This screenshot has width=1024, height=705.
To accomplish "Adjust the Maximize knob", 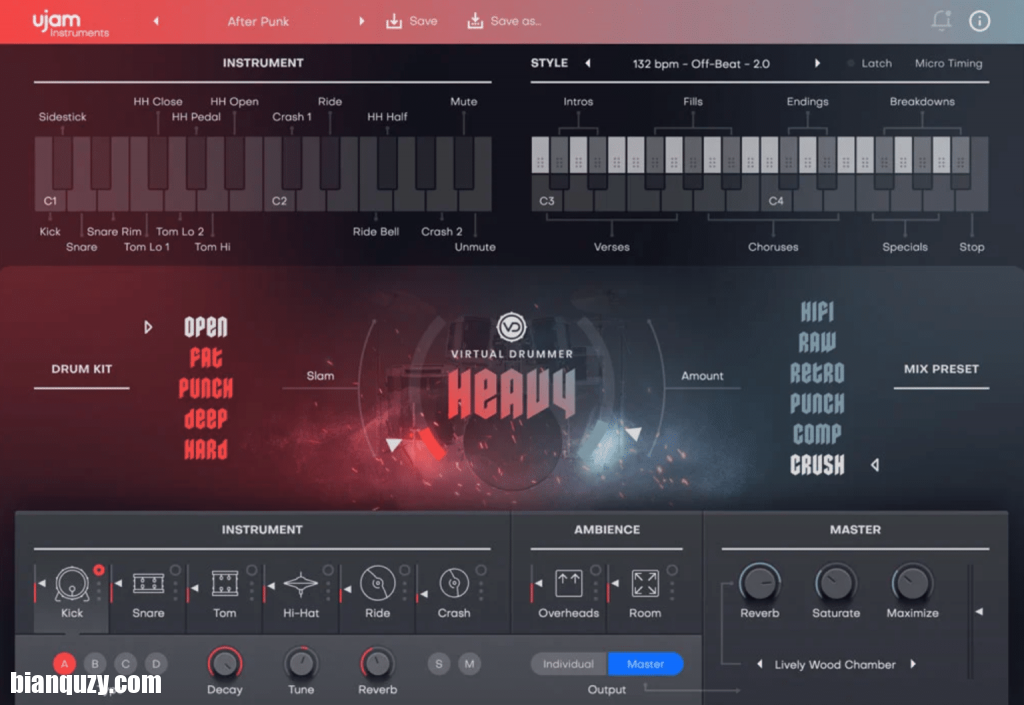I will click(x=912, y=583).
